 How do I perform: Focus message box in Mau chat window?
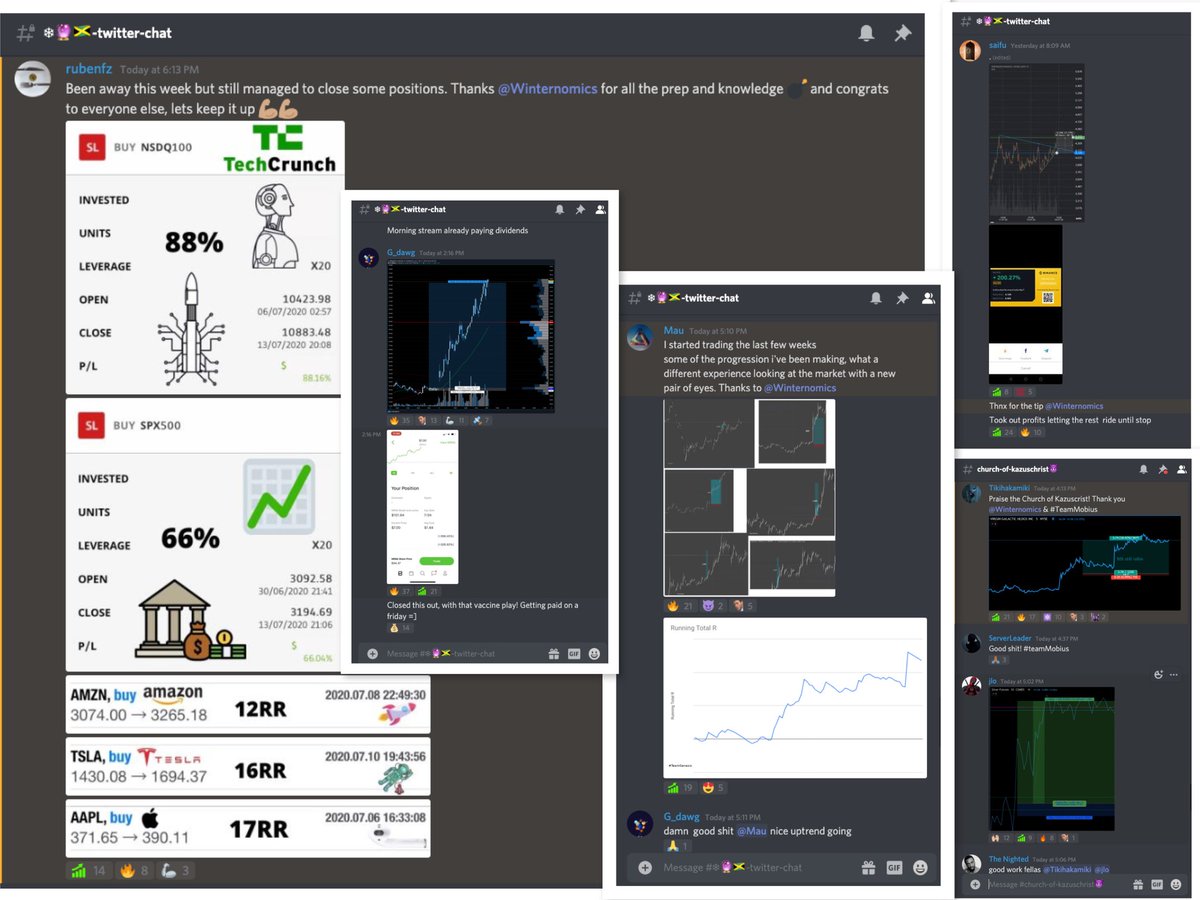757,867
